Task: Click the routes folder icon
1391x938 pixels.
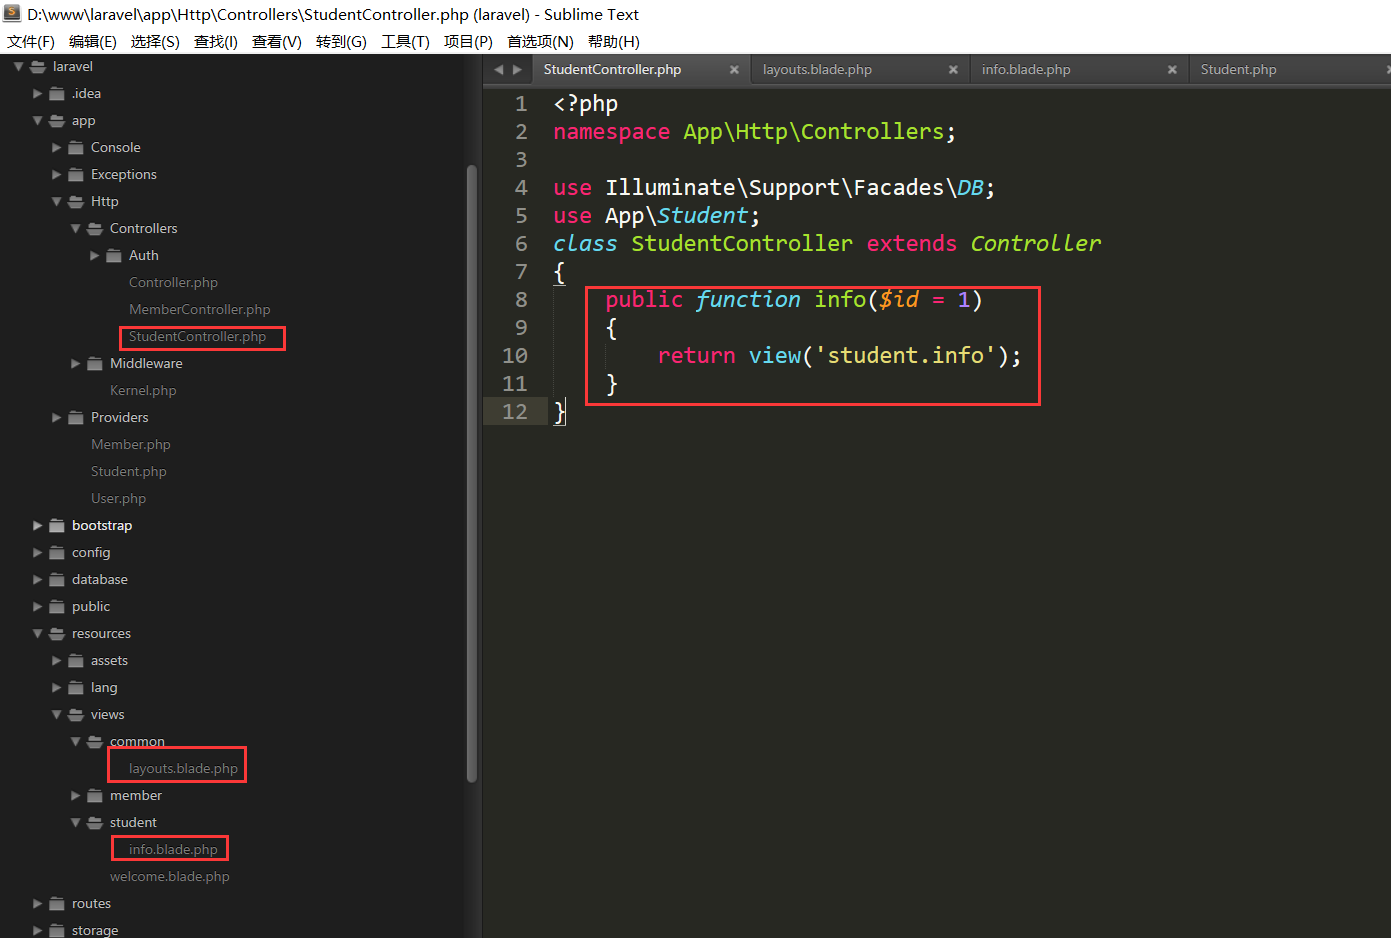Action: tap(57, 903)
